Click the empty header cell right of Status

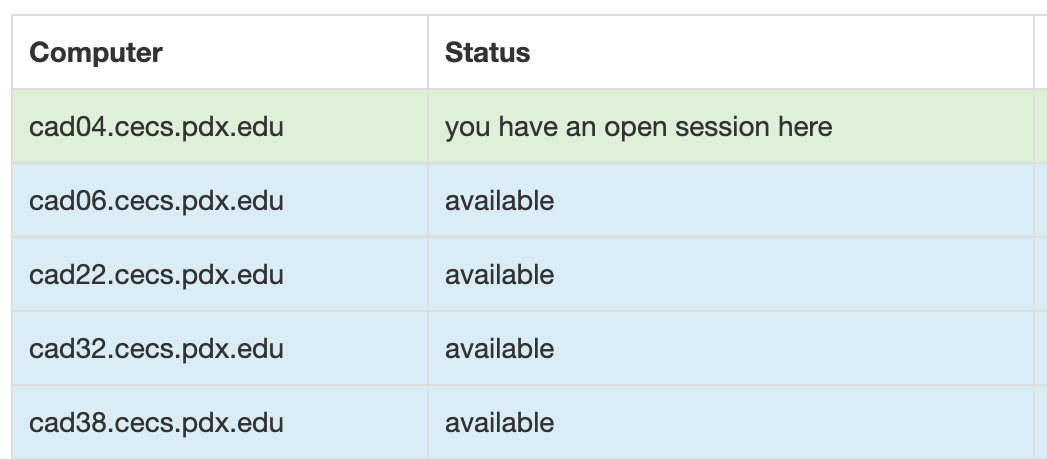click(1040, 52)
